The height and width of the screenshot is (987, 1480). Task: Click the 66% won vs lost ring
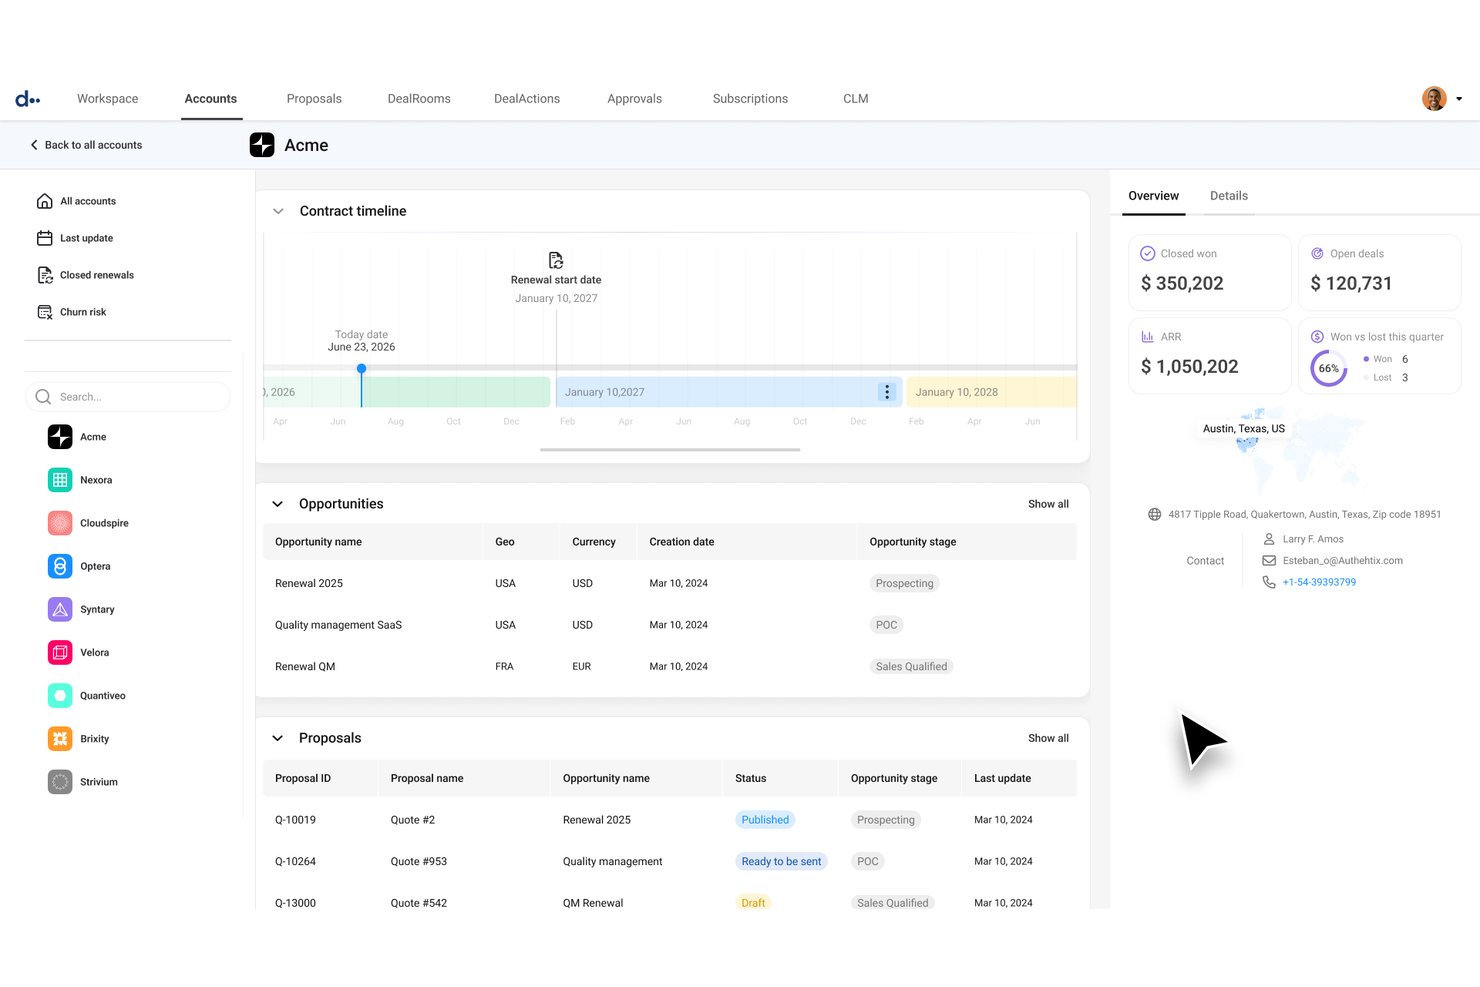[1328, 368]
